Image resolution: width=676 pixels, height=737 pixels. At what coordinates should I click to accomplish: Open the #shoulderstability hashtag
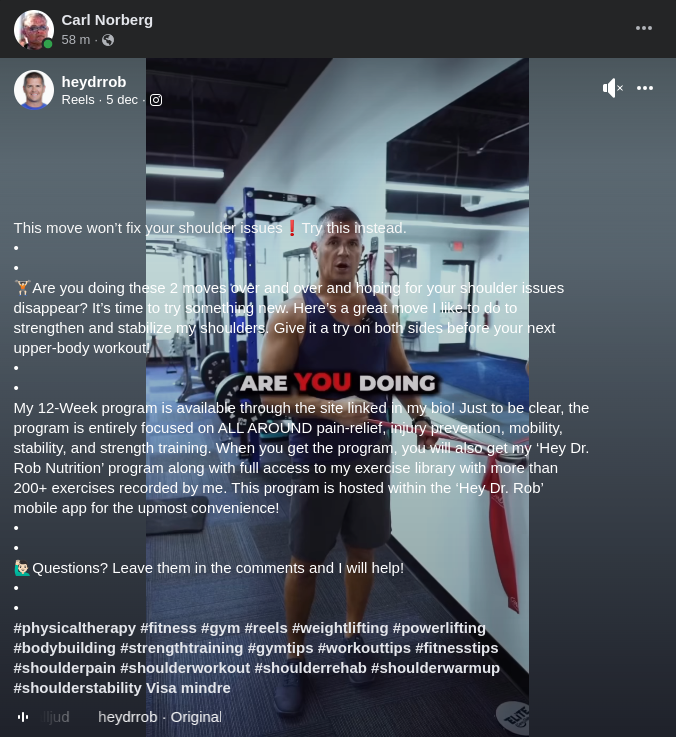point(78,688)
